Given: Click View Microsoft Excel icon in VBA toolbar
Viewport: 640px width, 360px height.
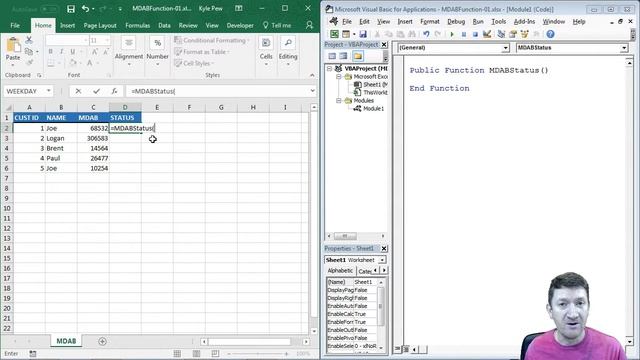Looking at the screenshot, I should [334, 34].
